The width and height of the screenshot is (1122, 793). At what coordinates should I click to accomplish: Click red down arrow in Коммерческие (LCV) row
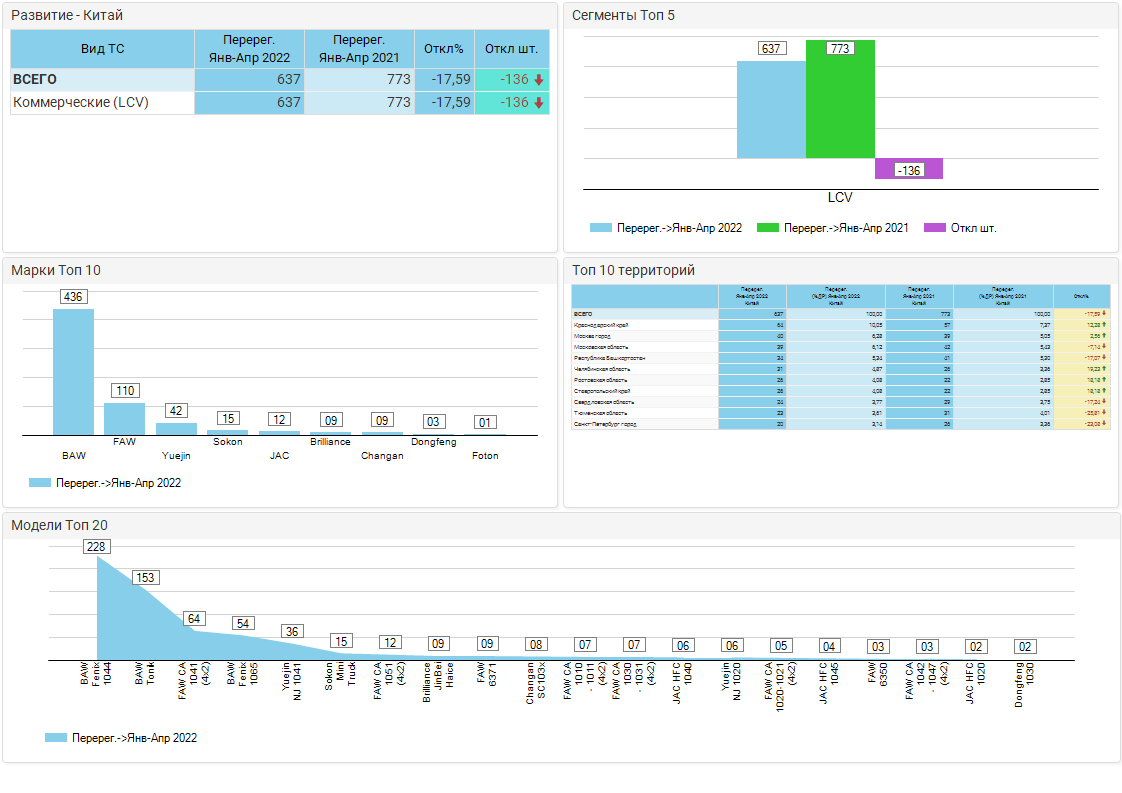pos(539,103)
